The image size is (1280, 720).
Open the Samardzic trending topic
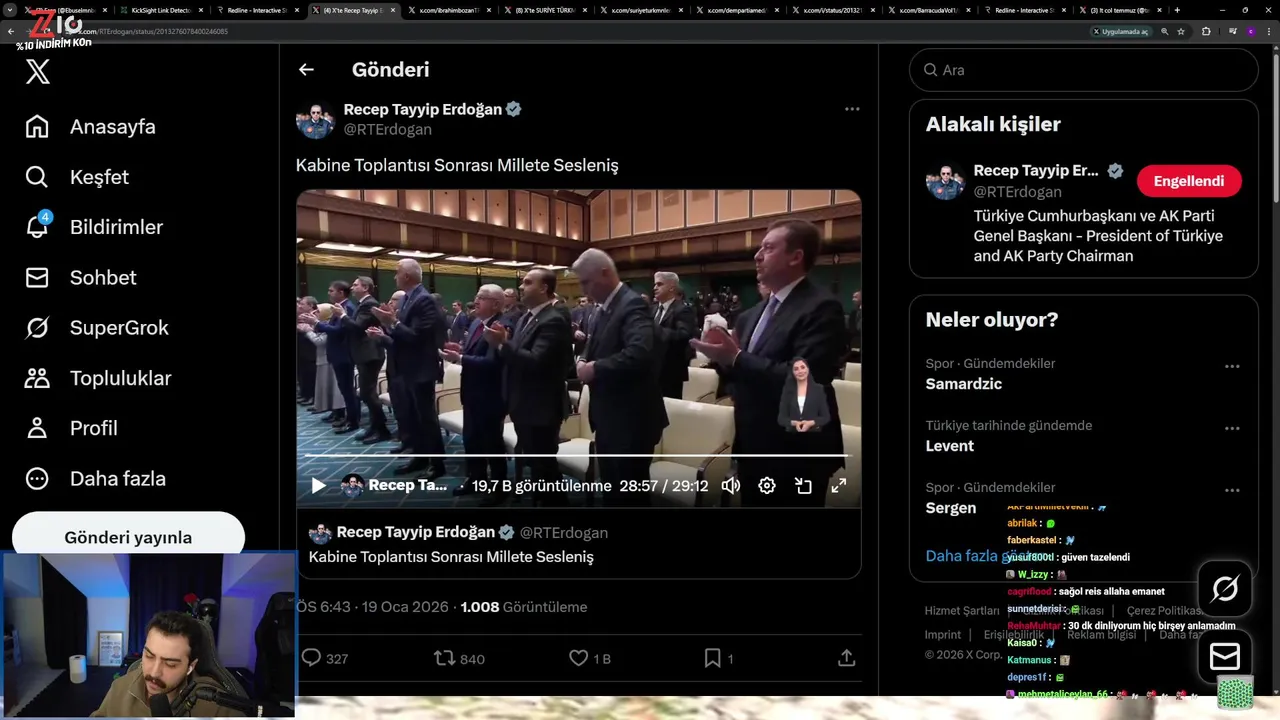[x=964, y=384]
